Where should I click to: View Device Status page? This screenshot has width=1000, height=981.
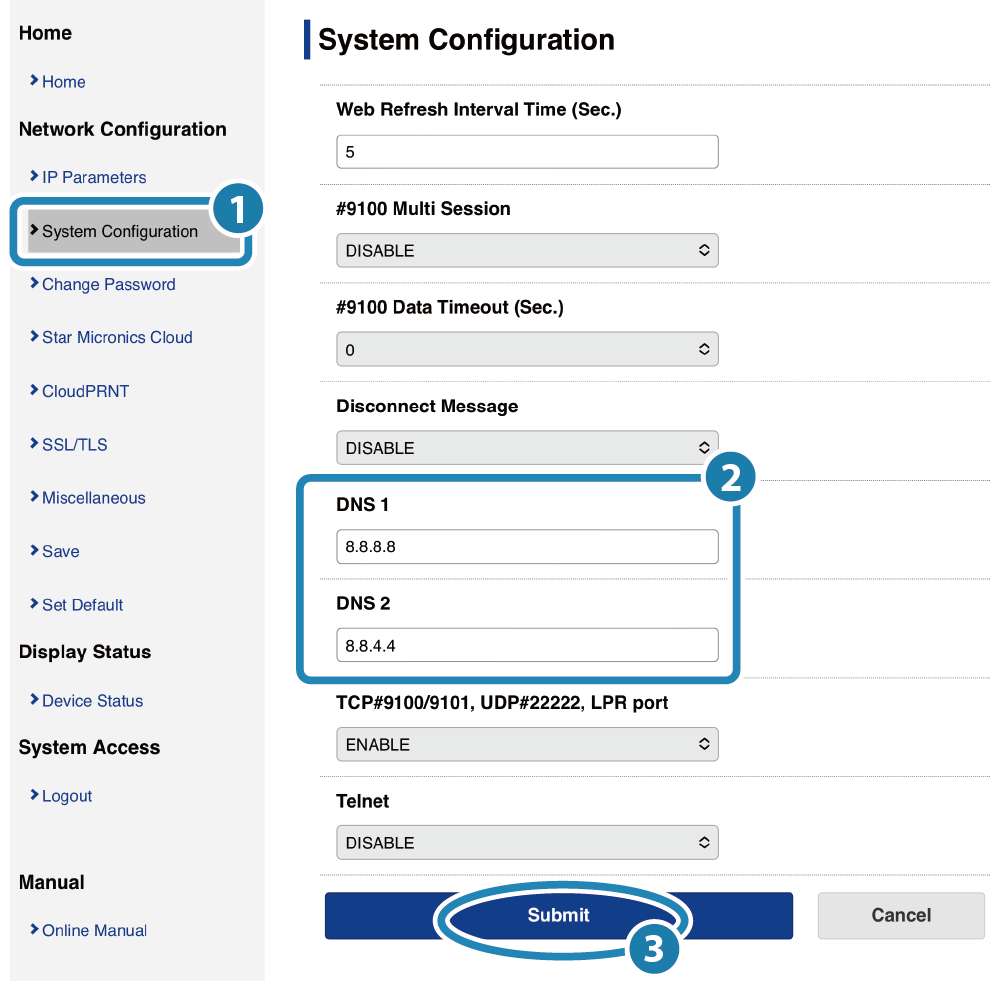92,700
